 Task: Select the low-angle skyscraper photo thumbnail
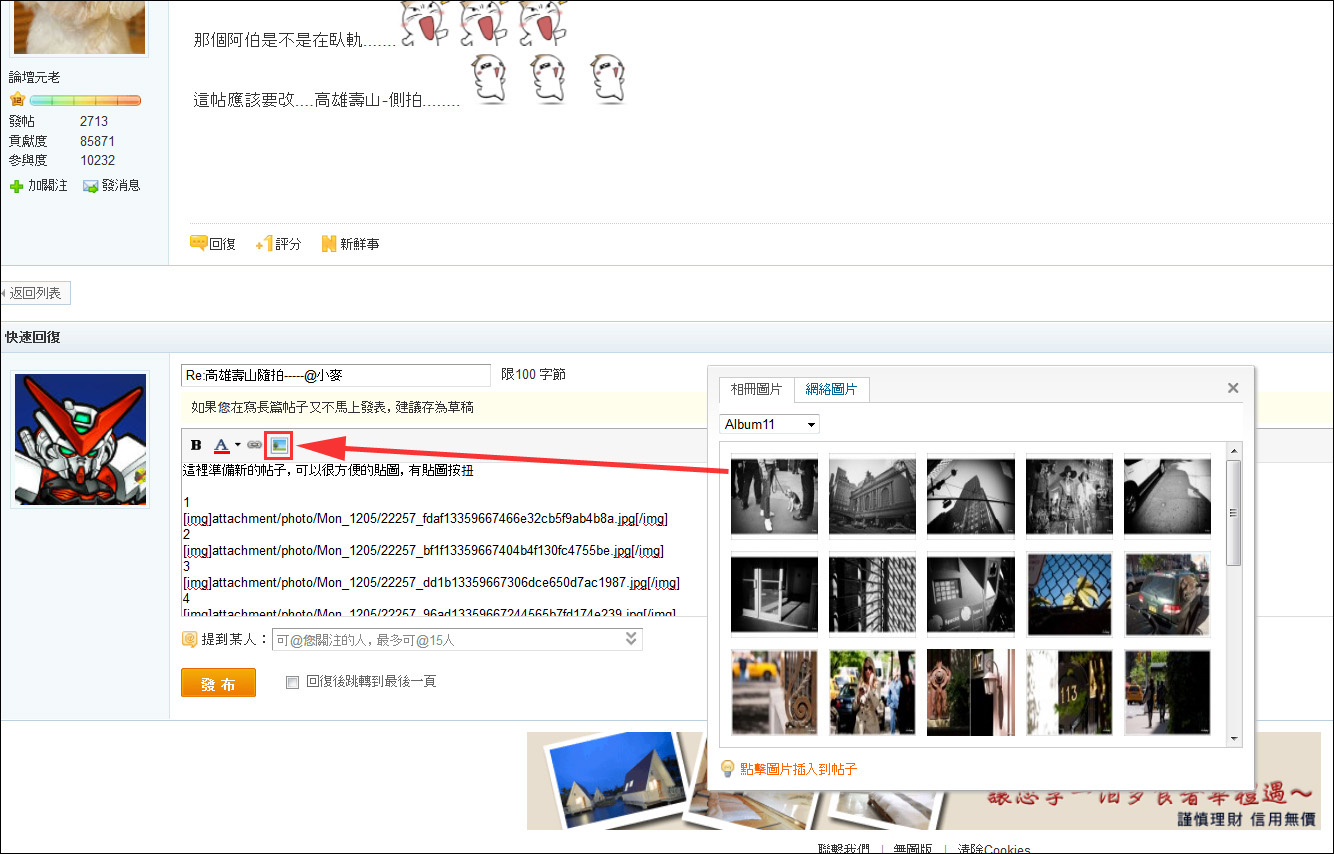970,496
